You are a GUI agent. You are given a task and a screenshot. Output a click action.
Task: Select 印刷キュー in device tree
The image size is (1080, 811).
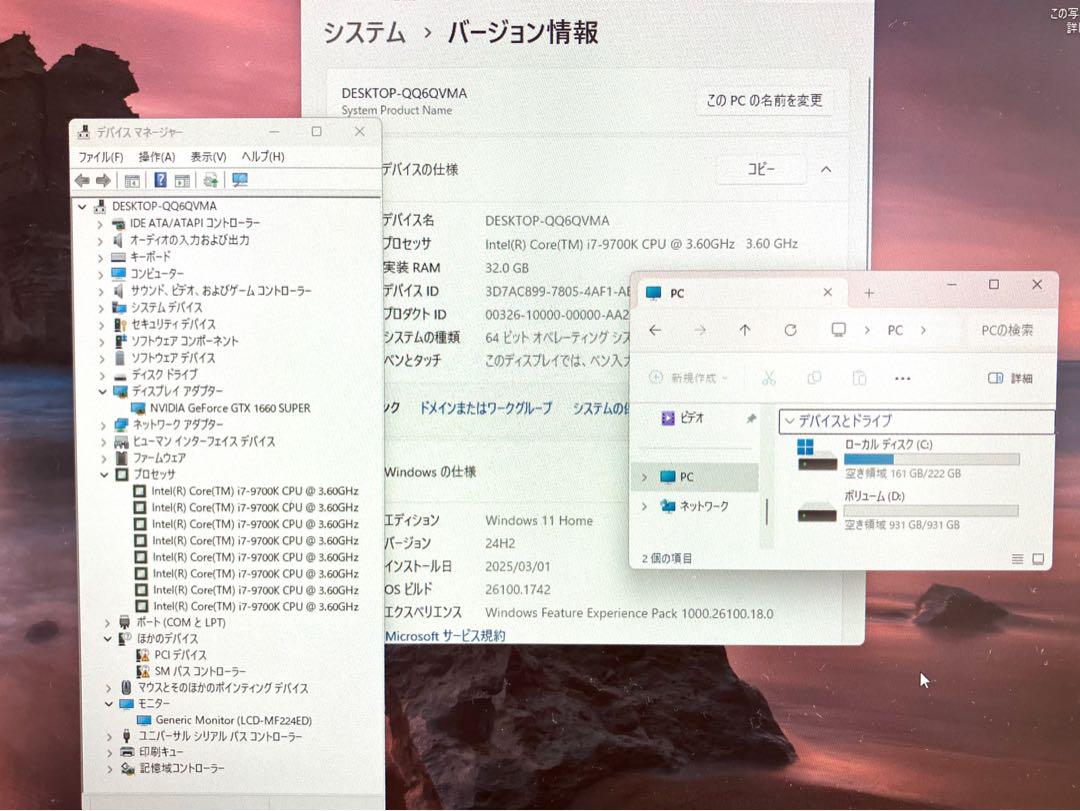point(161,752)
